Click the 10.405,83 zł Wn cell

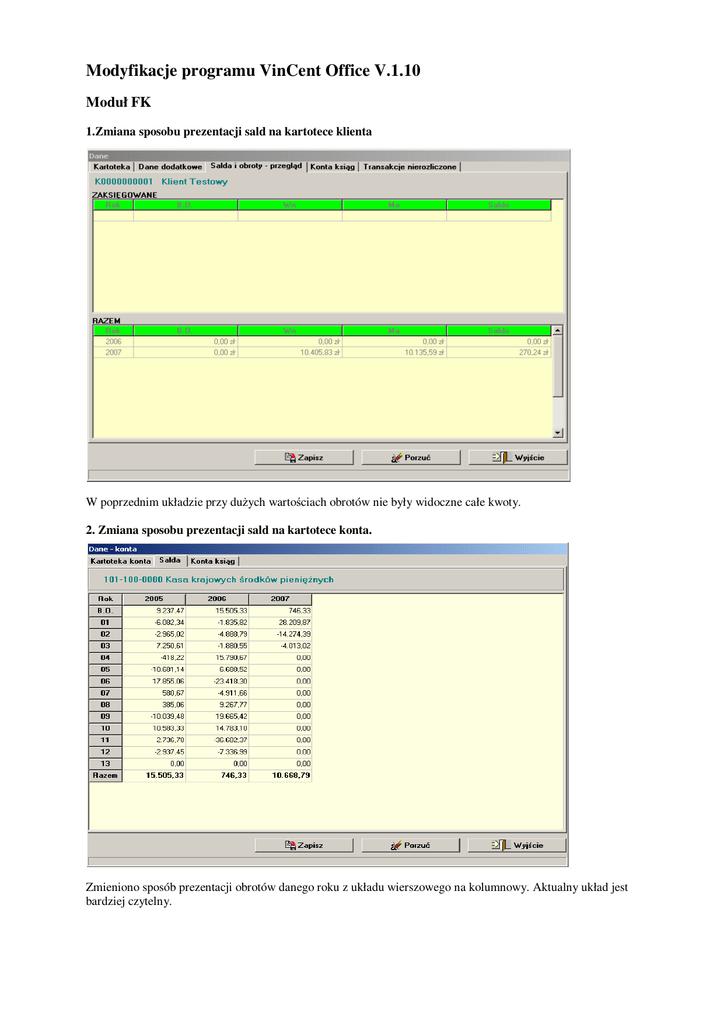290,353
